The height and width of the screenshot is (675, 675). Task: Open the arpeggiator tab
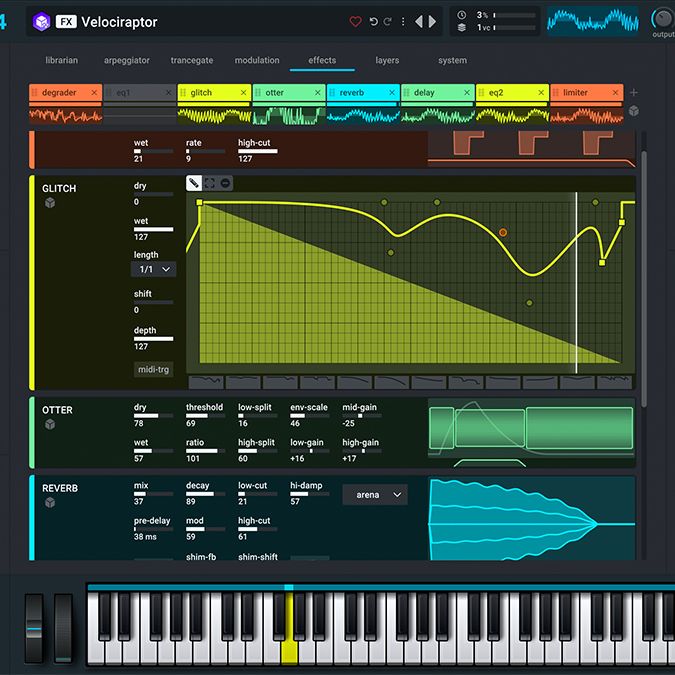tap(127, 60)
